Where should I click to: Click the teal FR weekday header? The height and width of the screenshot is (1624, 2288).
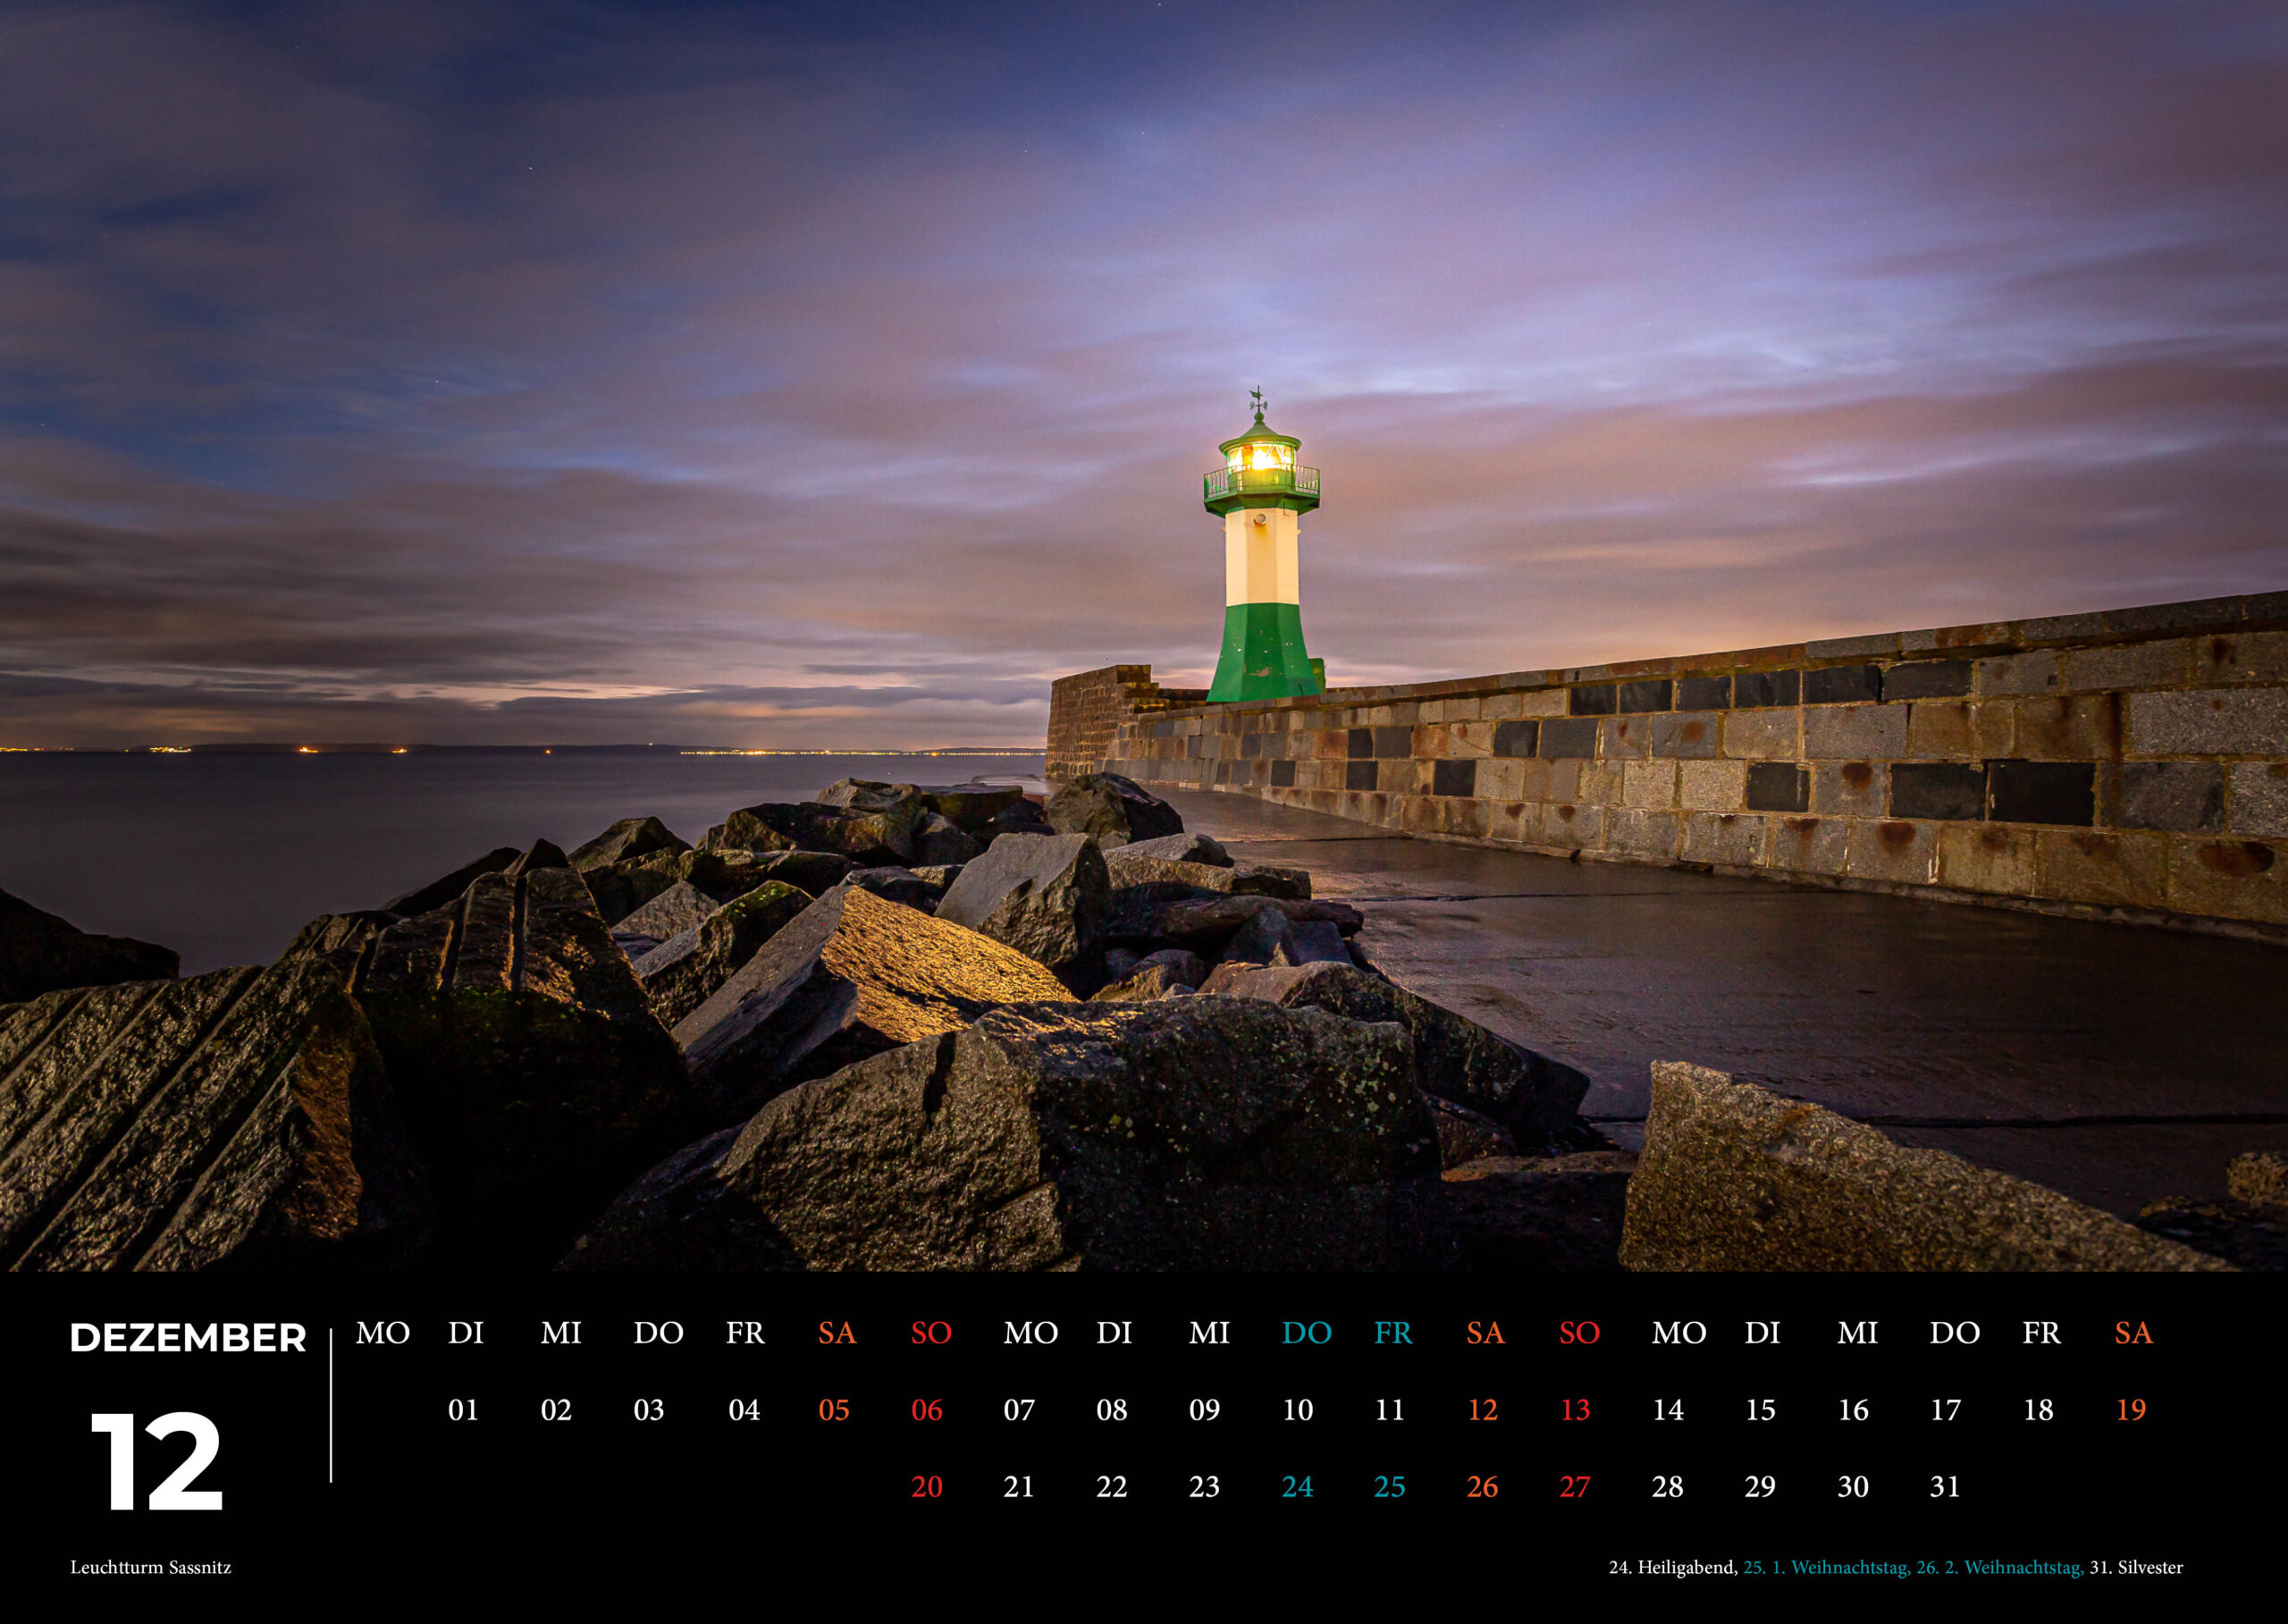[1392, 1333]
